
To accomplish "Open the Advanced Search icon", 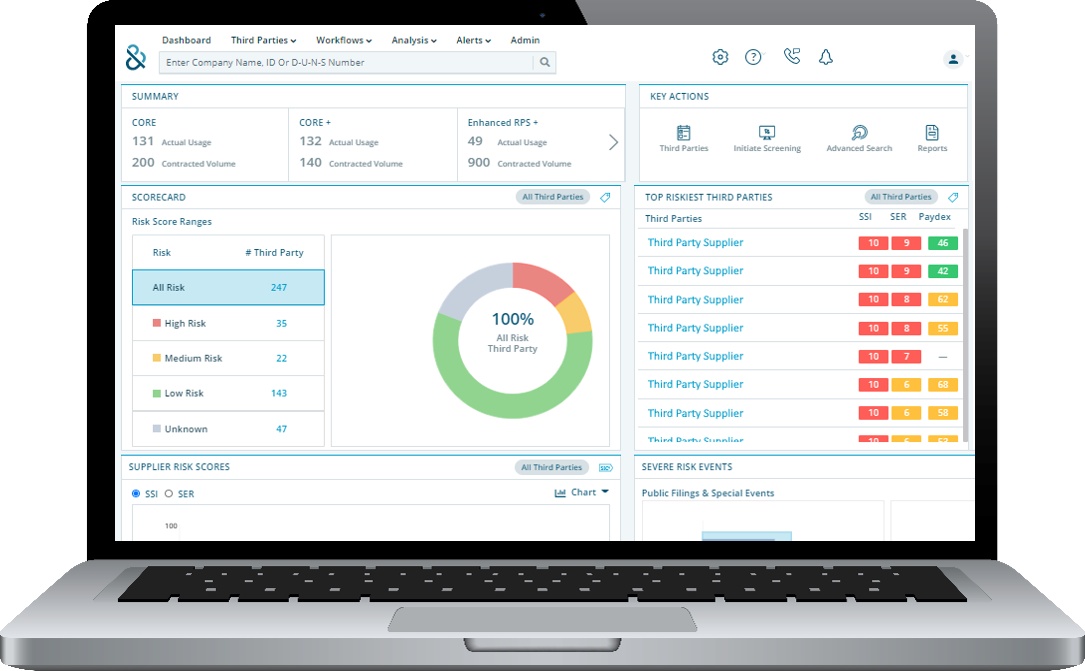I will [x=859, y=133].
